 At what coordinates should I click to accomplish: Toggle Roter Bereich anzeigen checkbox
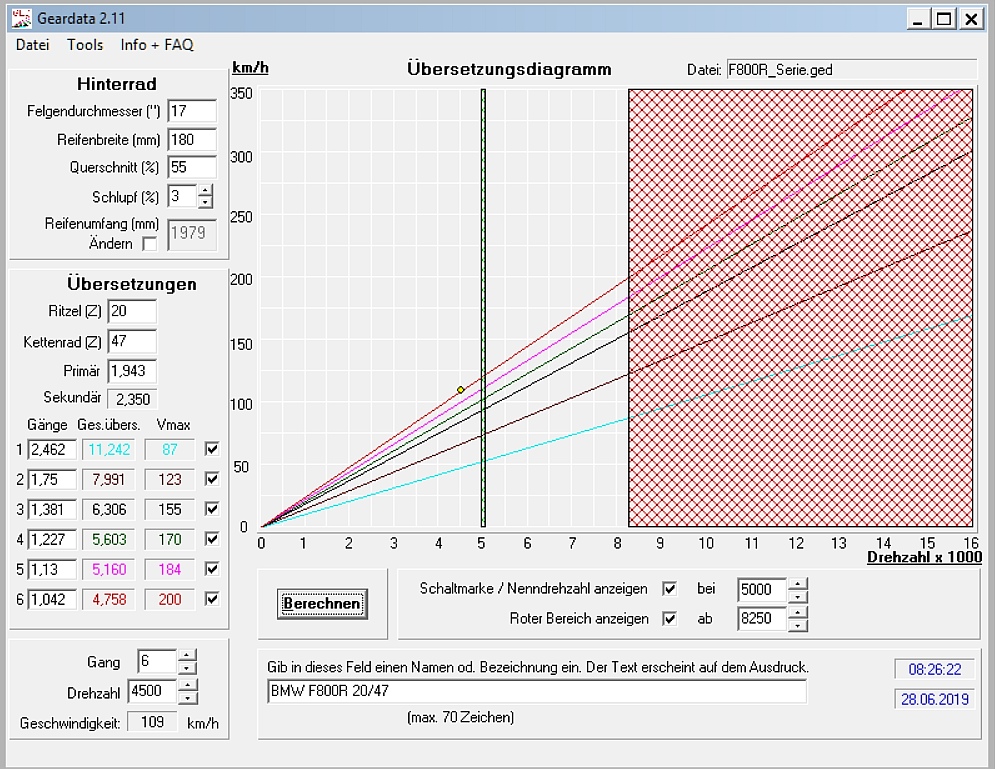670,619
